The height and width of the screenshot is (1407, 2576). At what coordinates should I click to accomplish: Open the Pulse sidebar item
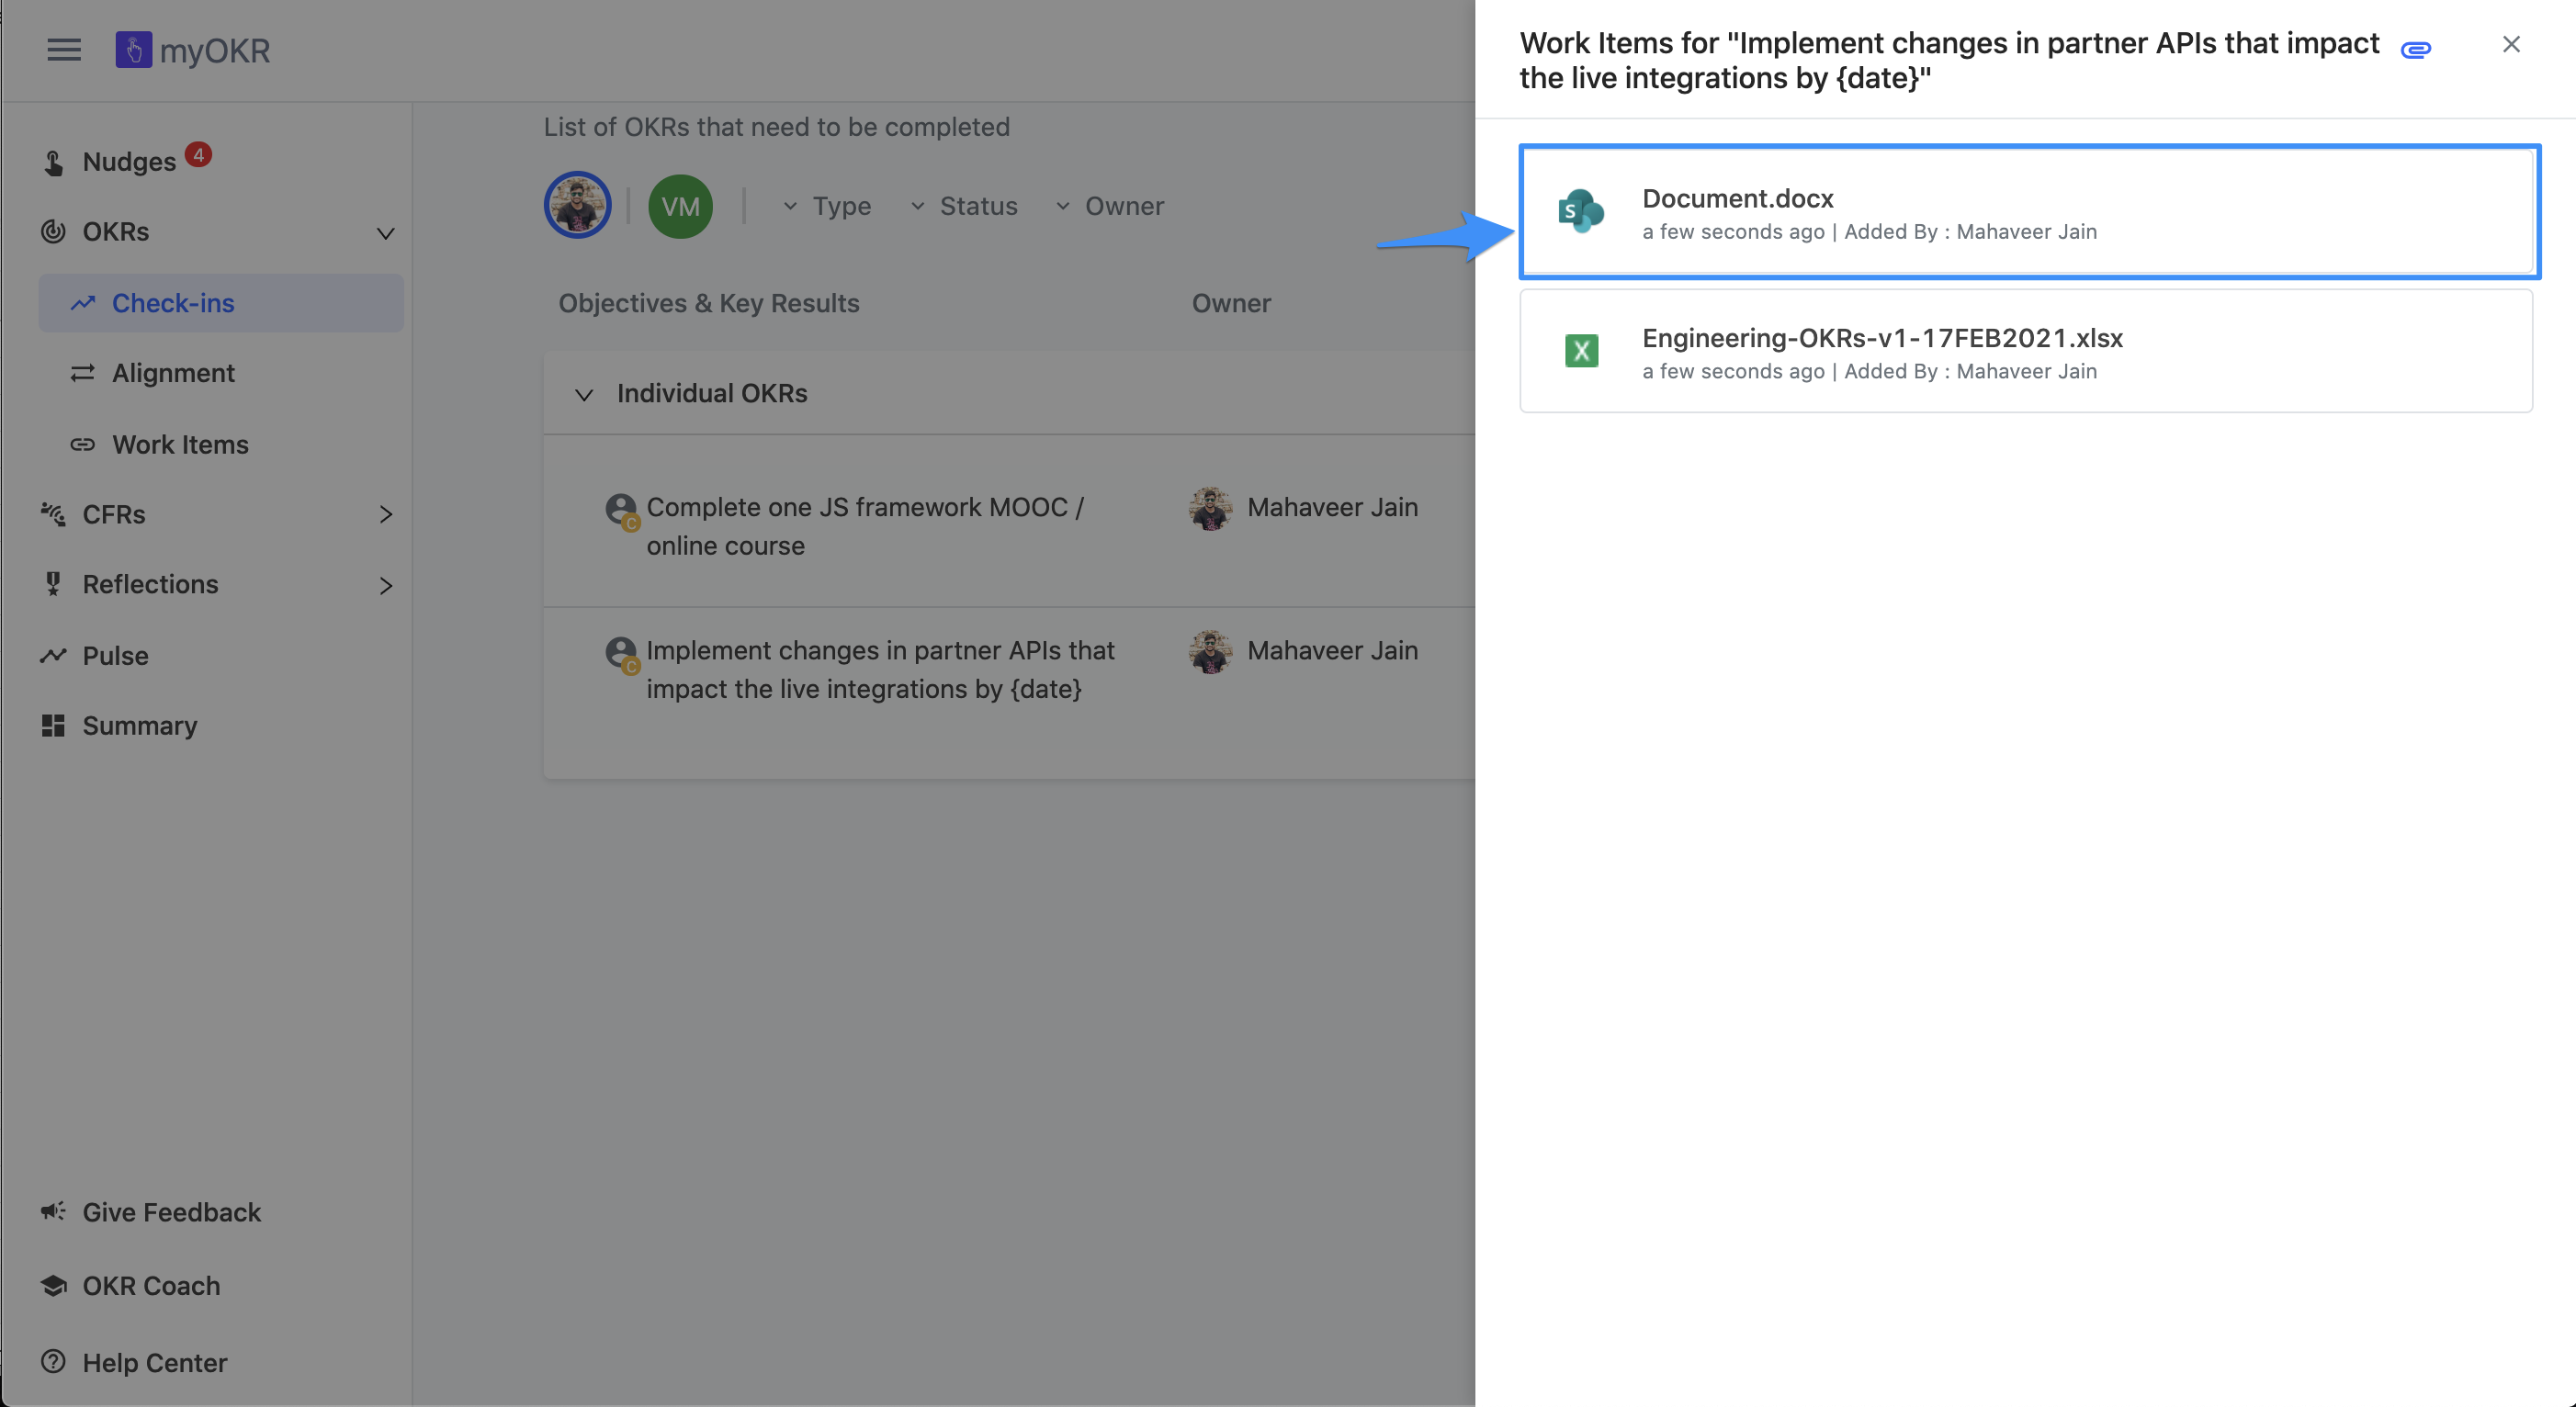click(x=115, y=656)
